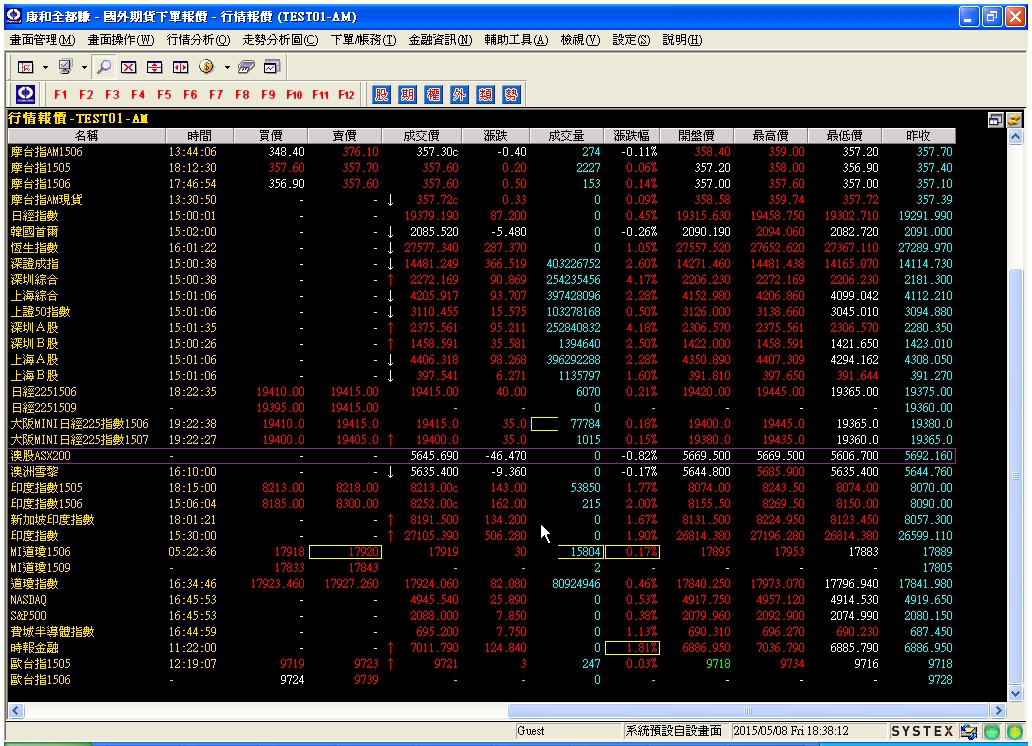Click the red X close-frame toolbar icon
The image size is (1032, 746).
coord(129,67)
